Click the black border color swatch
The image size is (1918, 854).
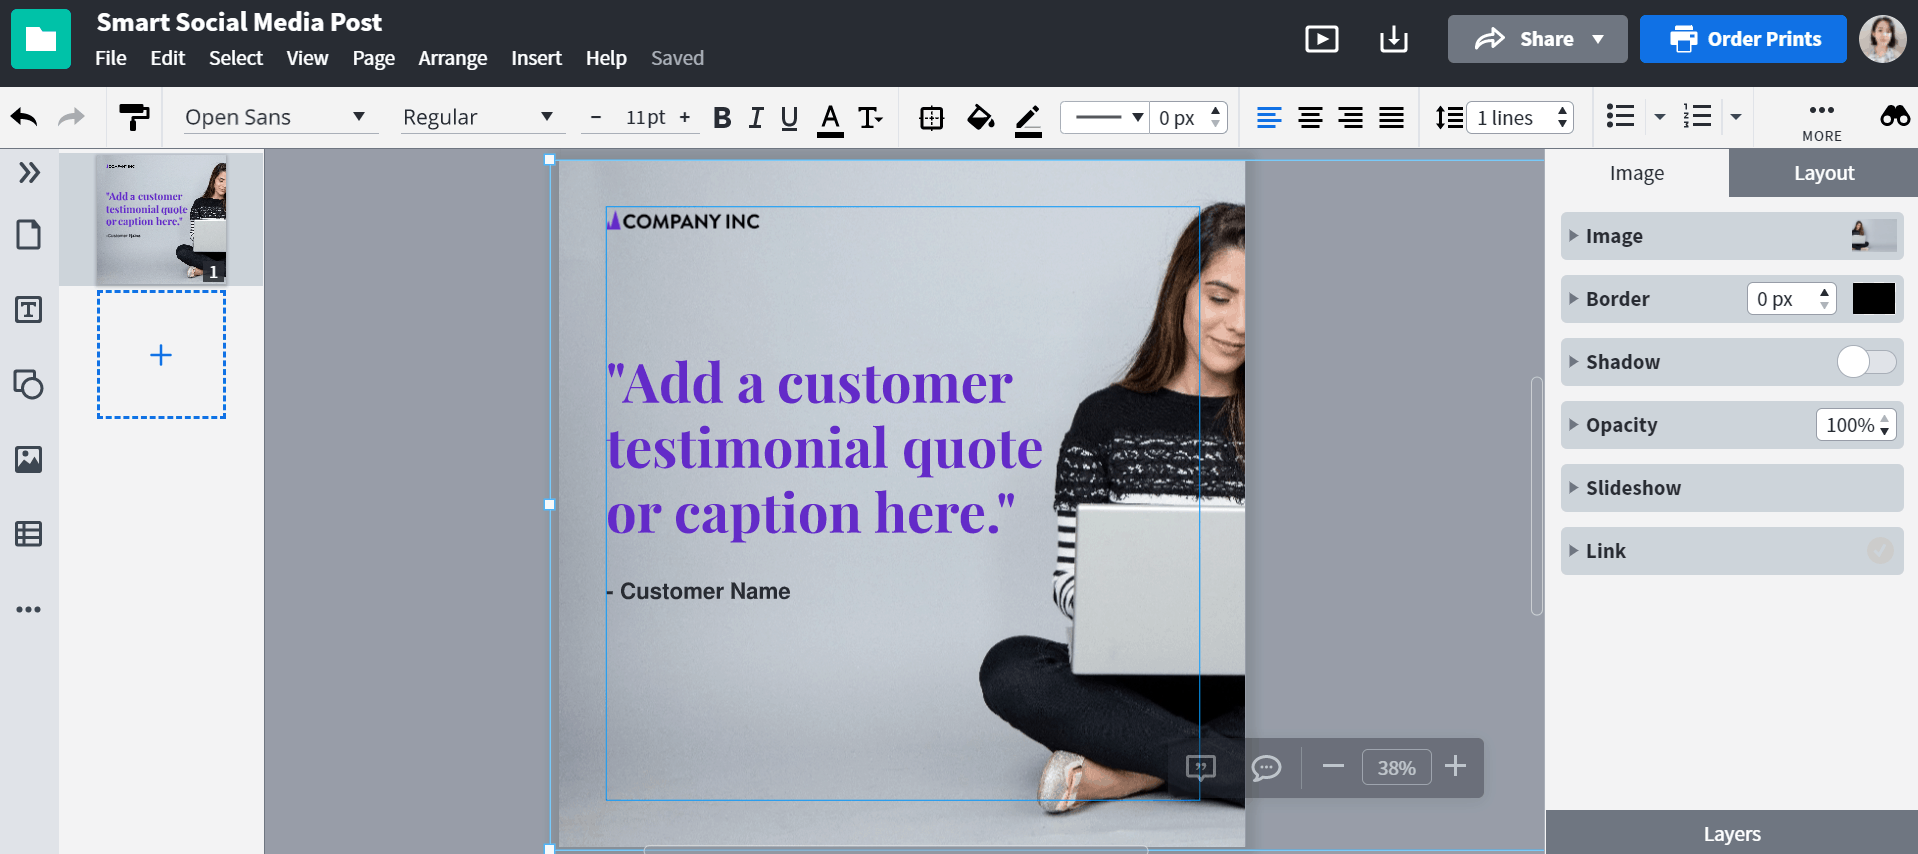1873,299
